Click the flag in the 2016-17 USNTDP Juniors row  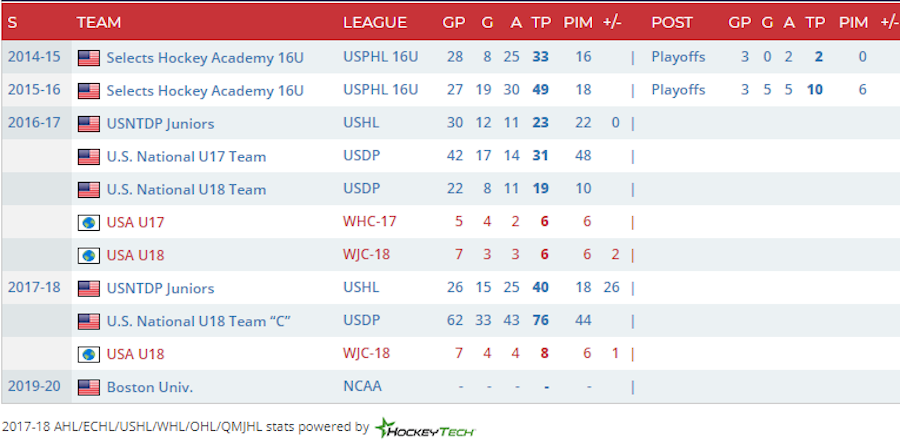(x=89, y=123)
